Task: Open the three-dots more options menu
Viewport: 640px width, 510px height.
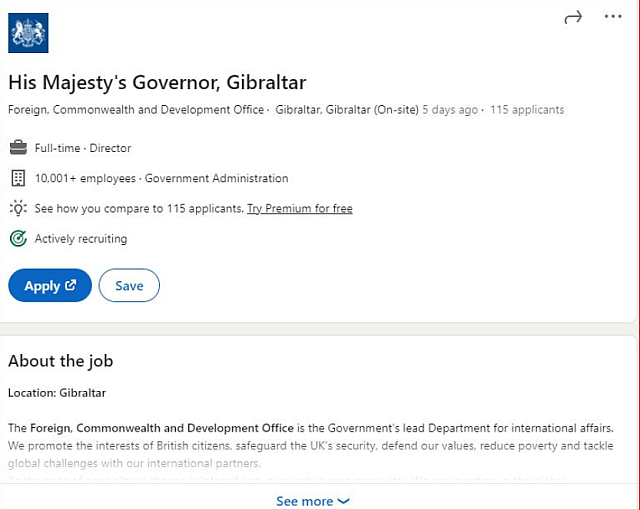Action: [613, 17]
